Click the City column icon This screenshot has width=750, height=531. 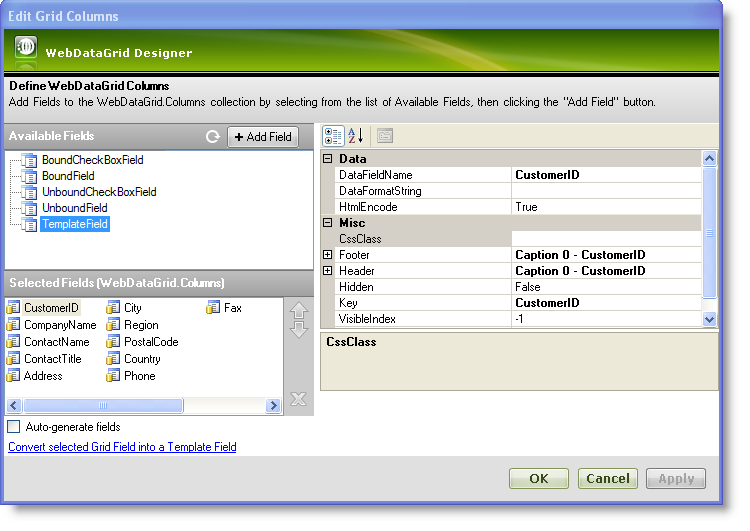[x=113, y=308]
